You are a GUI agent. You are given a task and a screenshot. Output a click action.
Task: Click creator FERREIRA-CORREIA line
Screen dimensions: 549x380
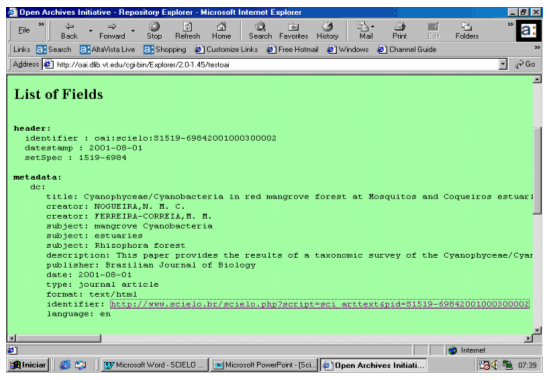[x=129, y=216]
